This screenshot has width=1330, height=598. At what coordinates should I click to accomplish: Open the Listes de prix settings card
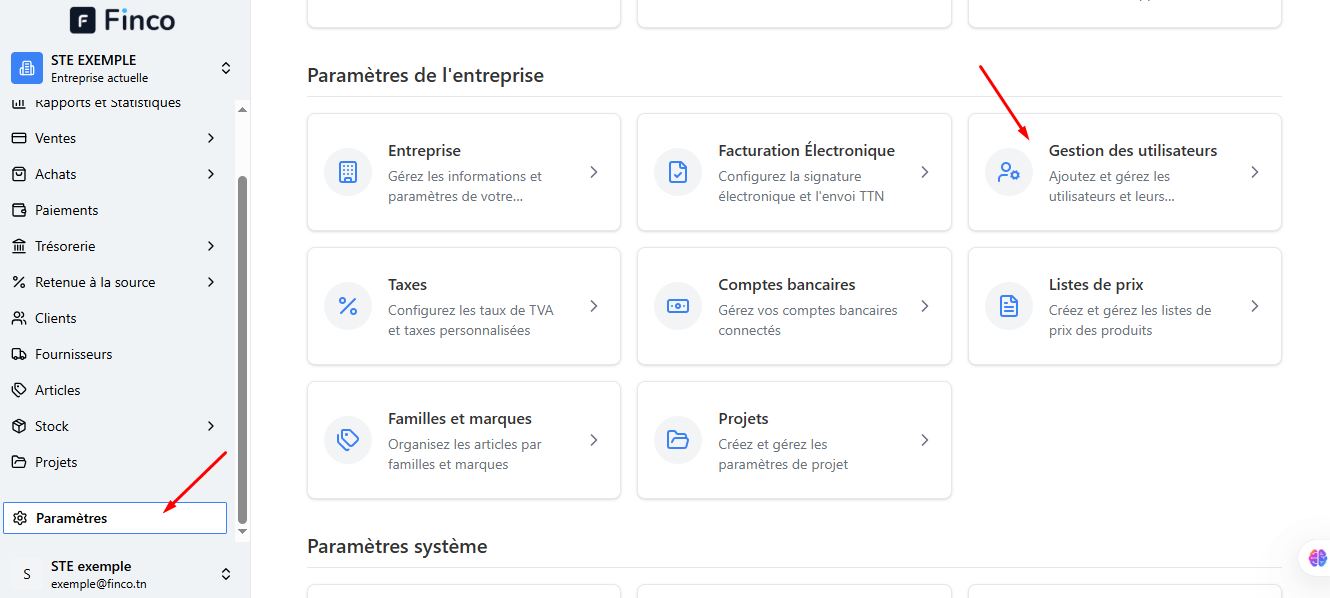tap(1124, 306)
